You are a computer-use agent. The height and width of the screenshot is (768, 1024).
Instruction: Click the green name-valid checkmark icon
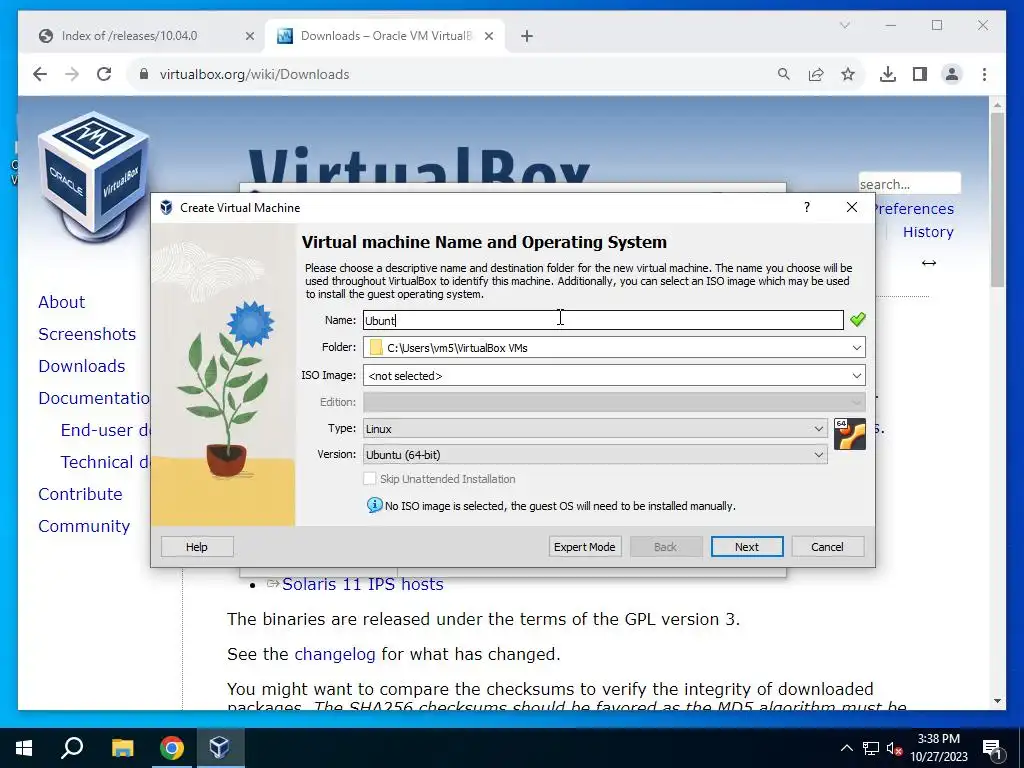coord(857,319)
